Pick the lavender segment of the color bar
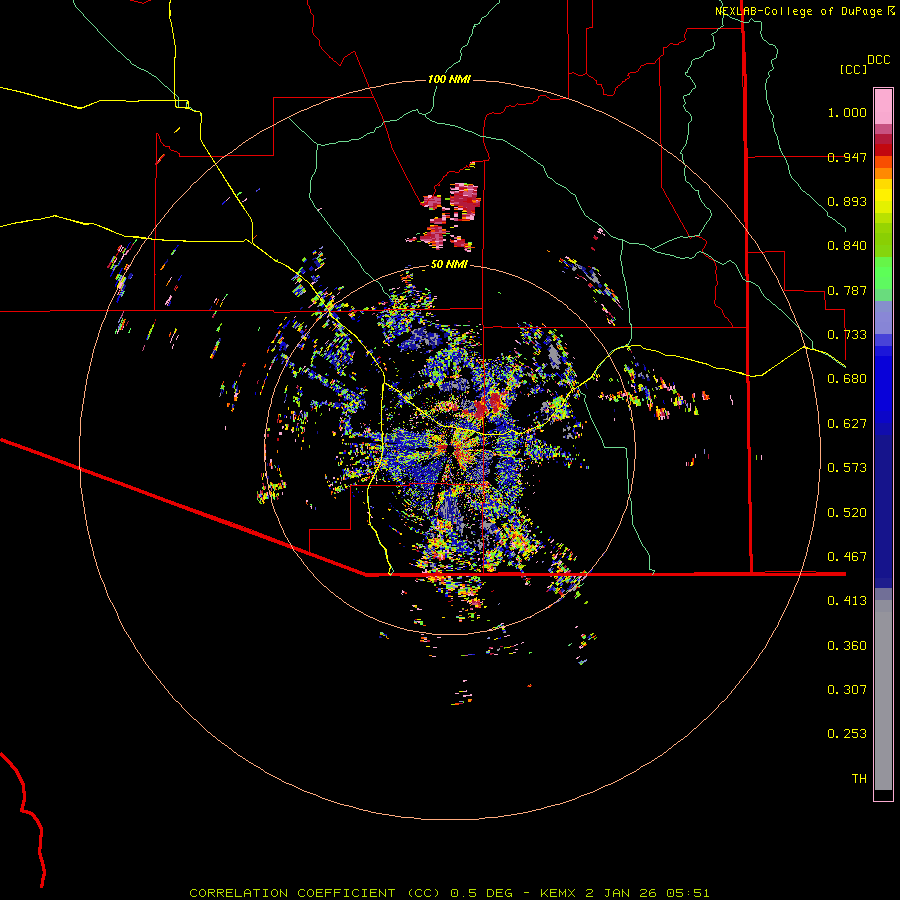 (883, 317)
